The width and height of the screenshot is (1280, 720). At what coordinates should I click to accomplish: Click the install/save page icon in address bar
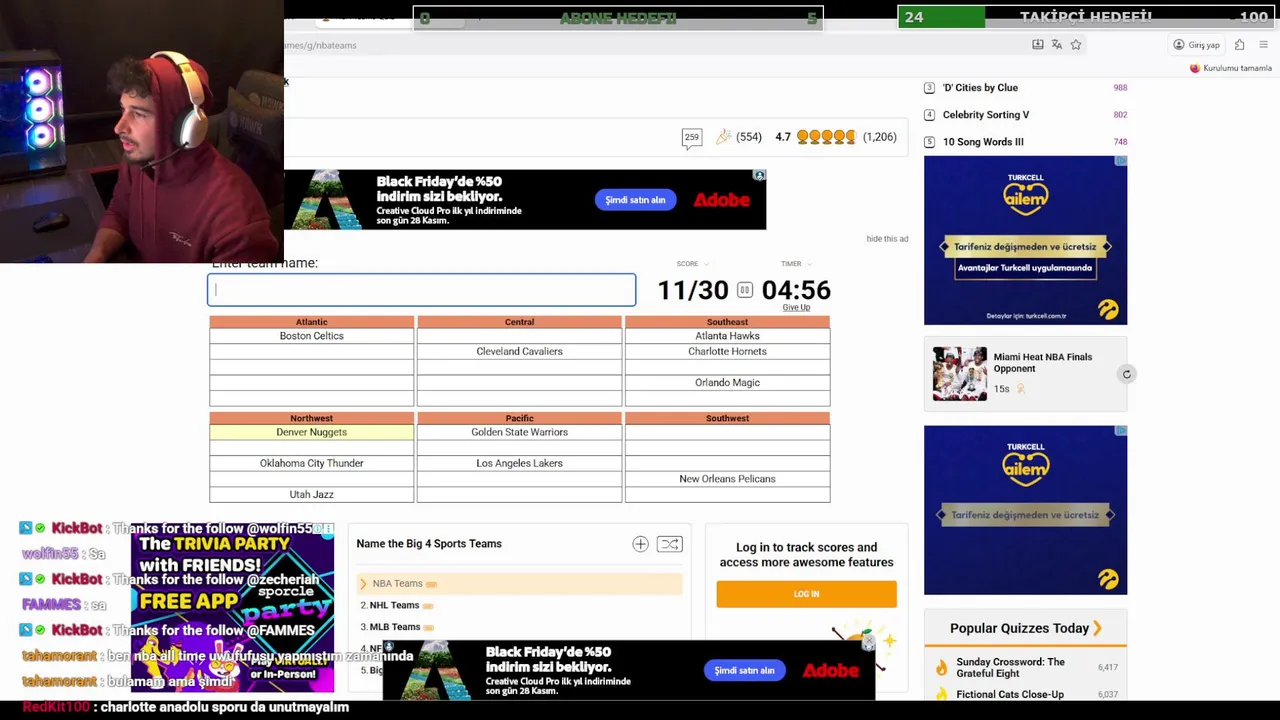1038,45
